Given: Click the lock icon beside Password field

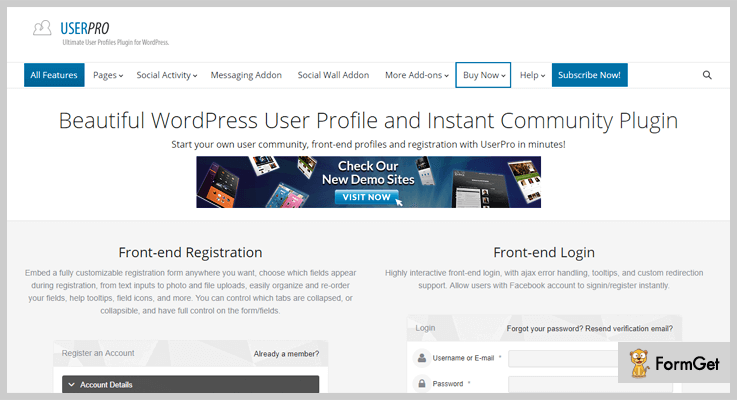Looking at the screenshot, I should click(422, 384).
